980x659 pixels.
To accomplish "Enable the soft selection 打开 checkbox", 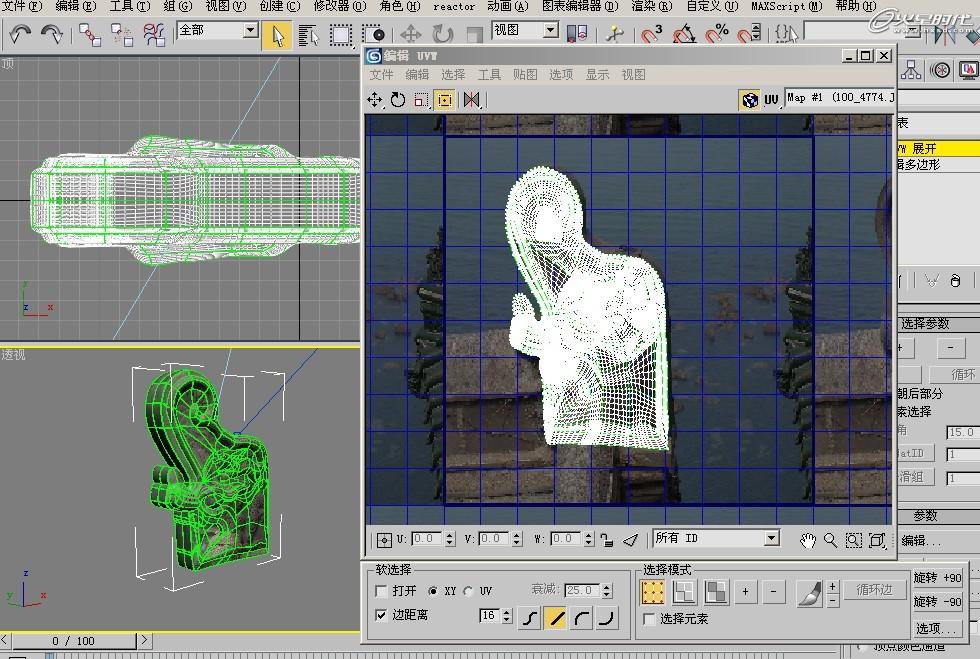I will [381, 591].
